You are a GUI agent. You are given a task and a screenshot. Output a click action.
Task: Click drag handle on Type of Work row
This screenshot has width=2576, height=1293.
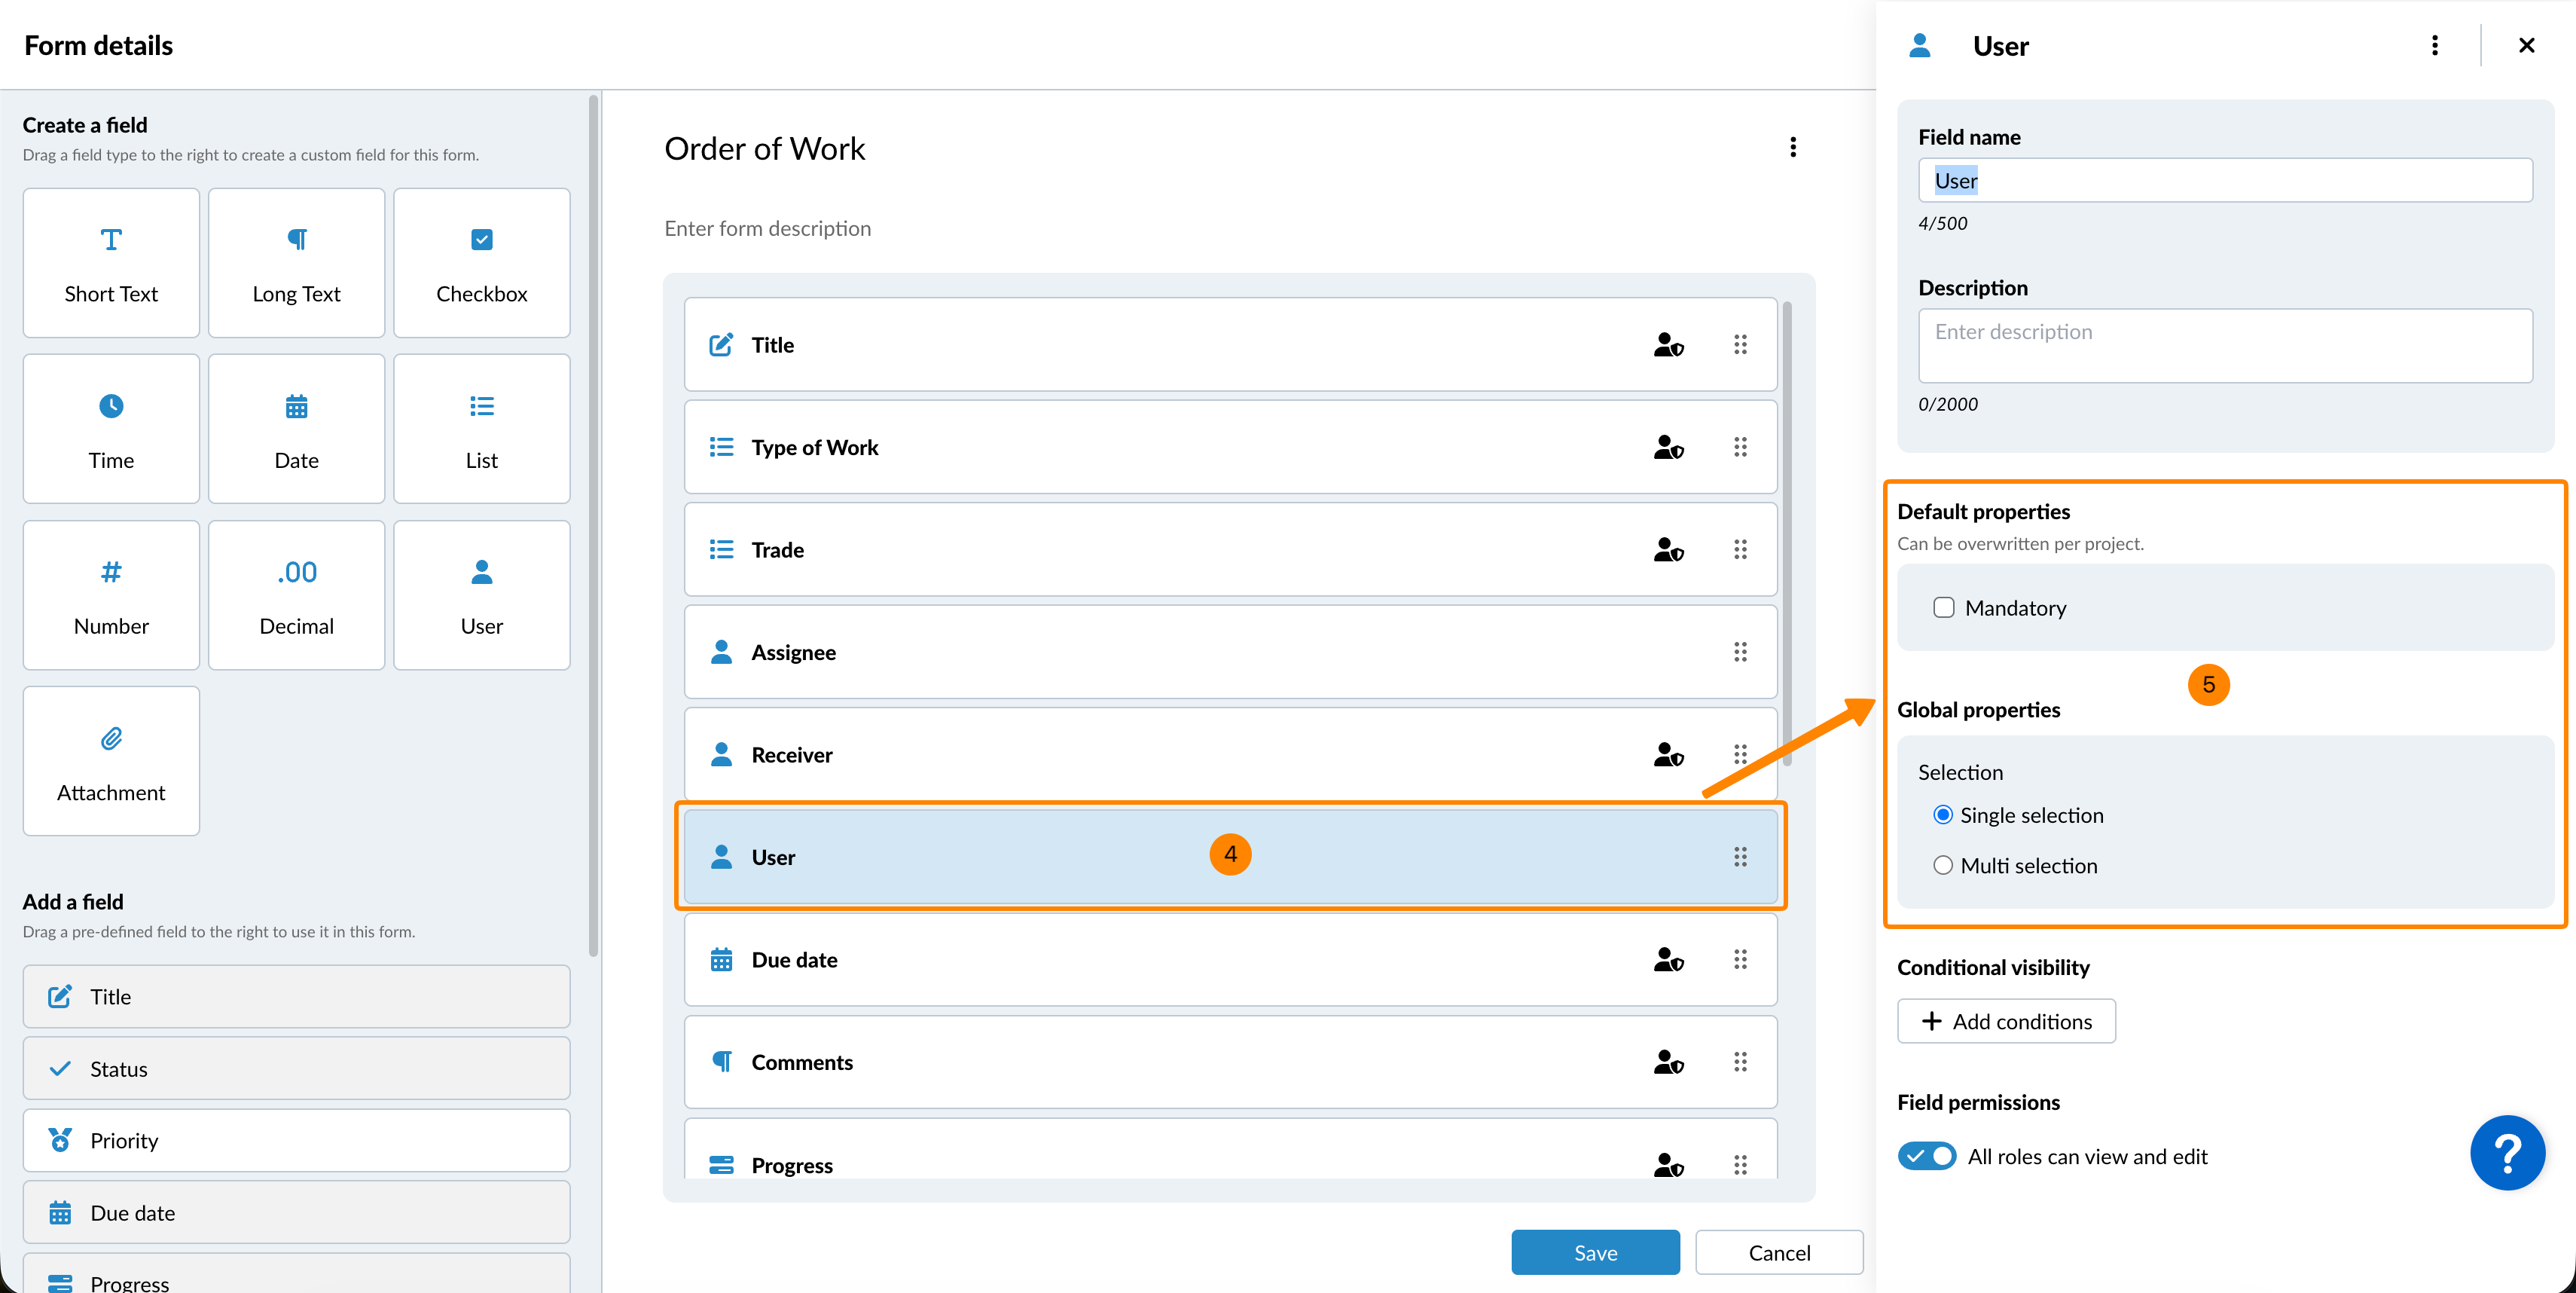tap(1740, 447)
